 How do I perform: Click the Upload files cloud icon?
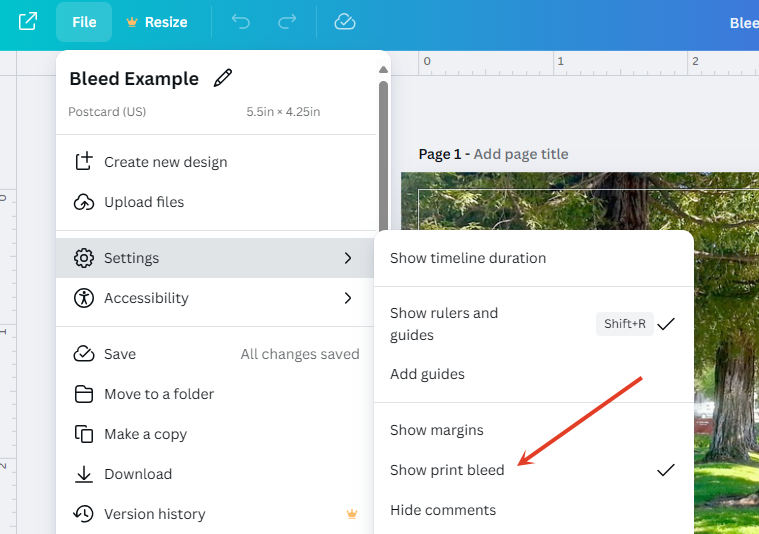[84, 202]
